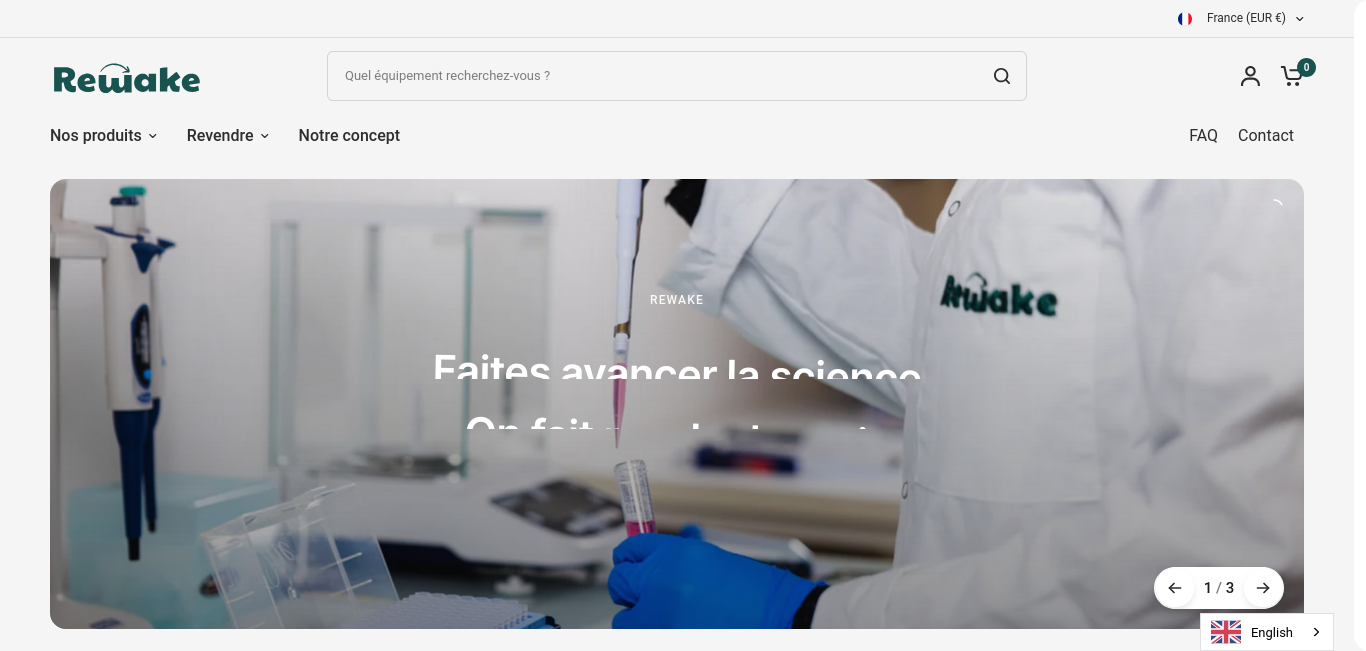
Task: Click the cart item count badge
Action: [x=1306, y=68]
